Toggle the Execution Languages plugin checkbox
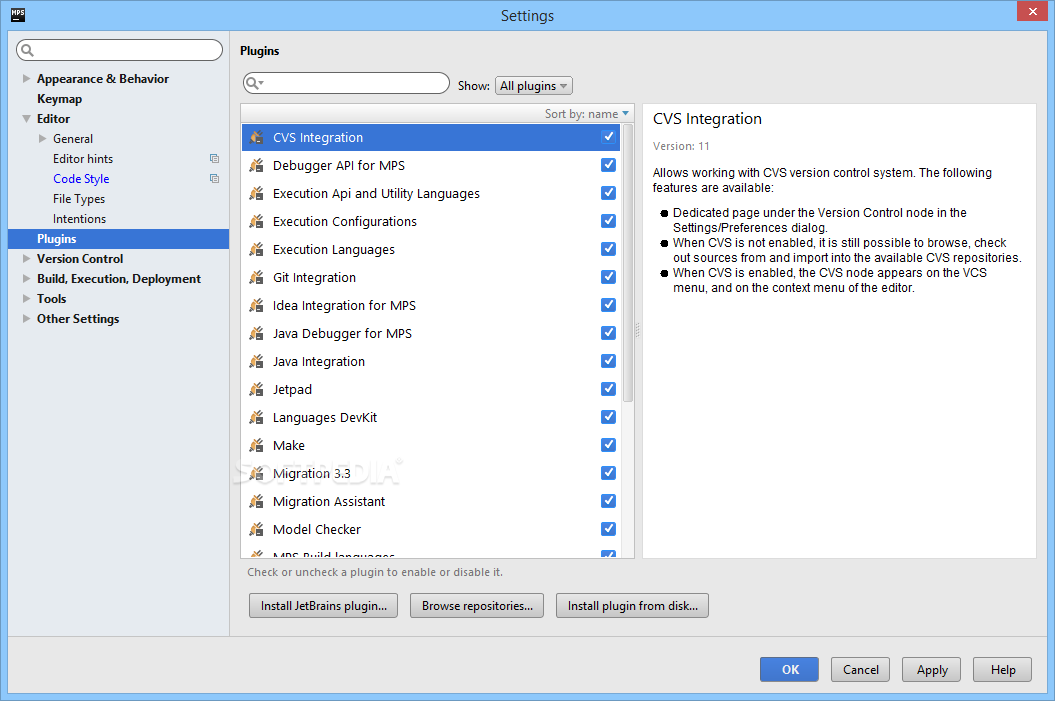 click(608, 249)
